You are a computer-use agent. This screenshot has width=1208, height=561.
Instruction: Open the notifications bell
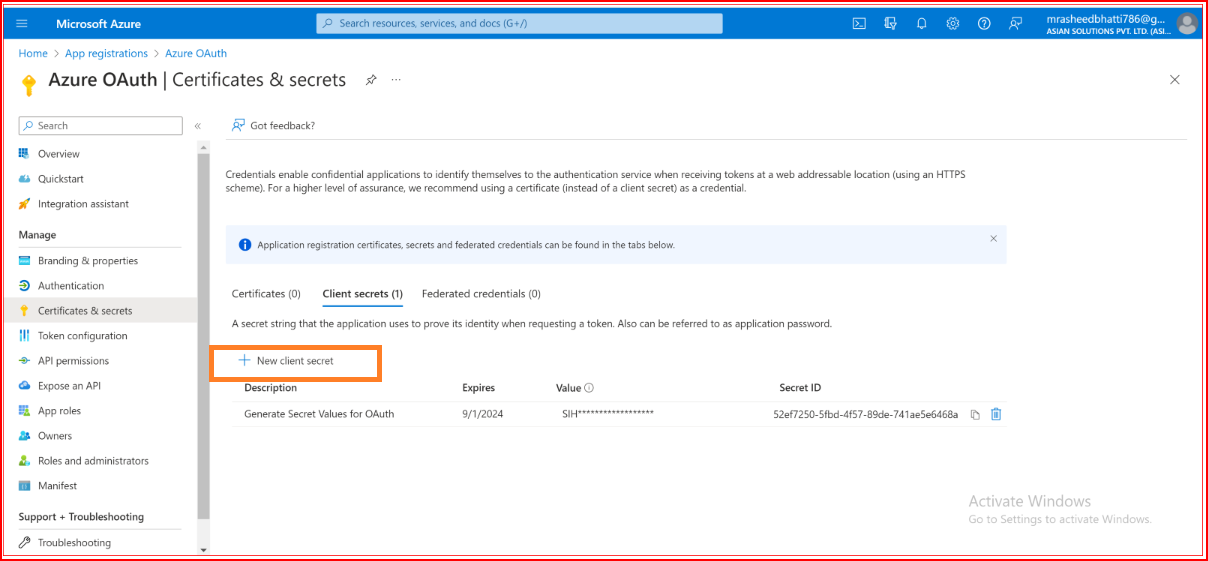tap(921, 23)
